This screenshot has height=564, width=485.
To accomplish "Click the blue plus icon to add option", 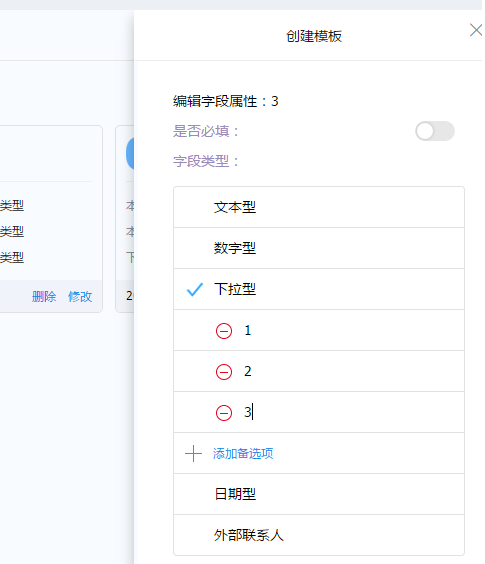I will [194, 454].
